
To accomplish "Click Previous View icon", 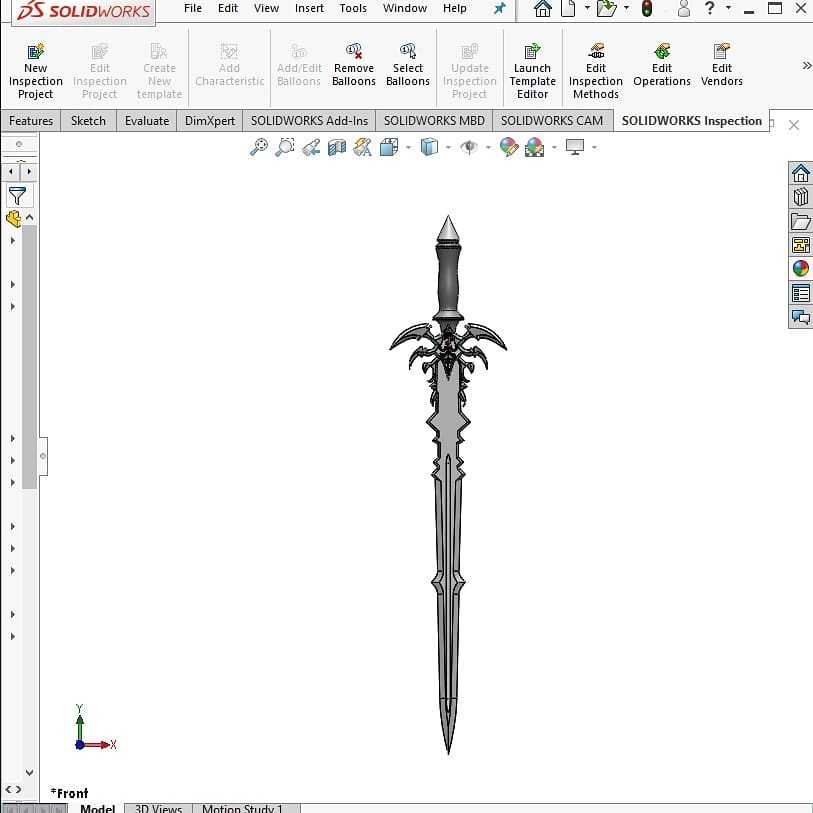I will point(311,147).
